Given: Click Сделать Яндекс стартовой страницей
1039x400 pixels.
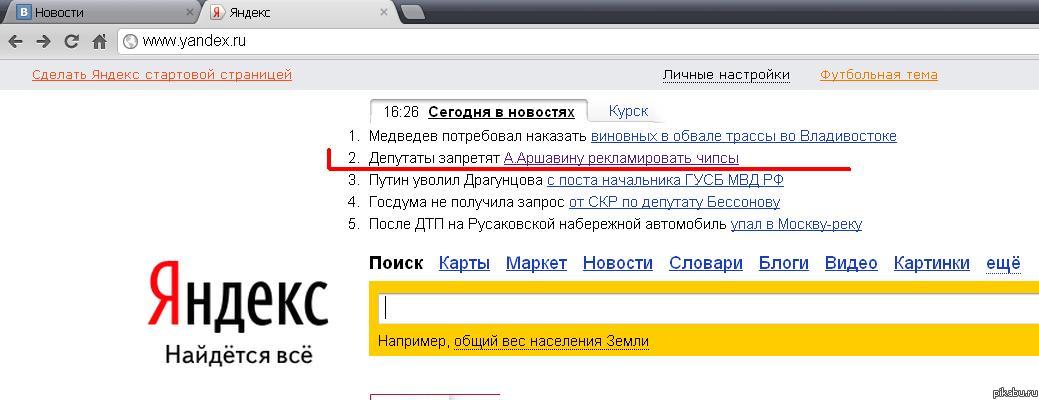Looking at the screenshot, I should [x=162, y=75].
